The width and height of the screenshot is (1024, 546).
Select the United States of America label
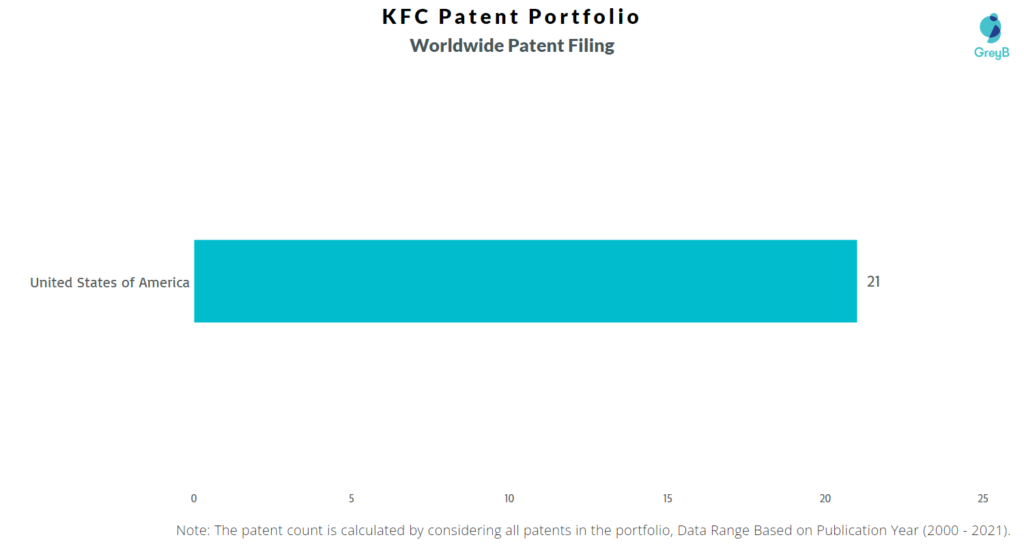point(110,282)
